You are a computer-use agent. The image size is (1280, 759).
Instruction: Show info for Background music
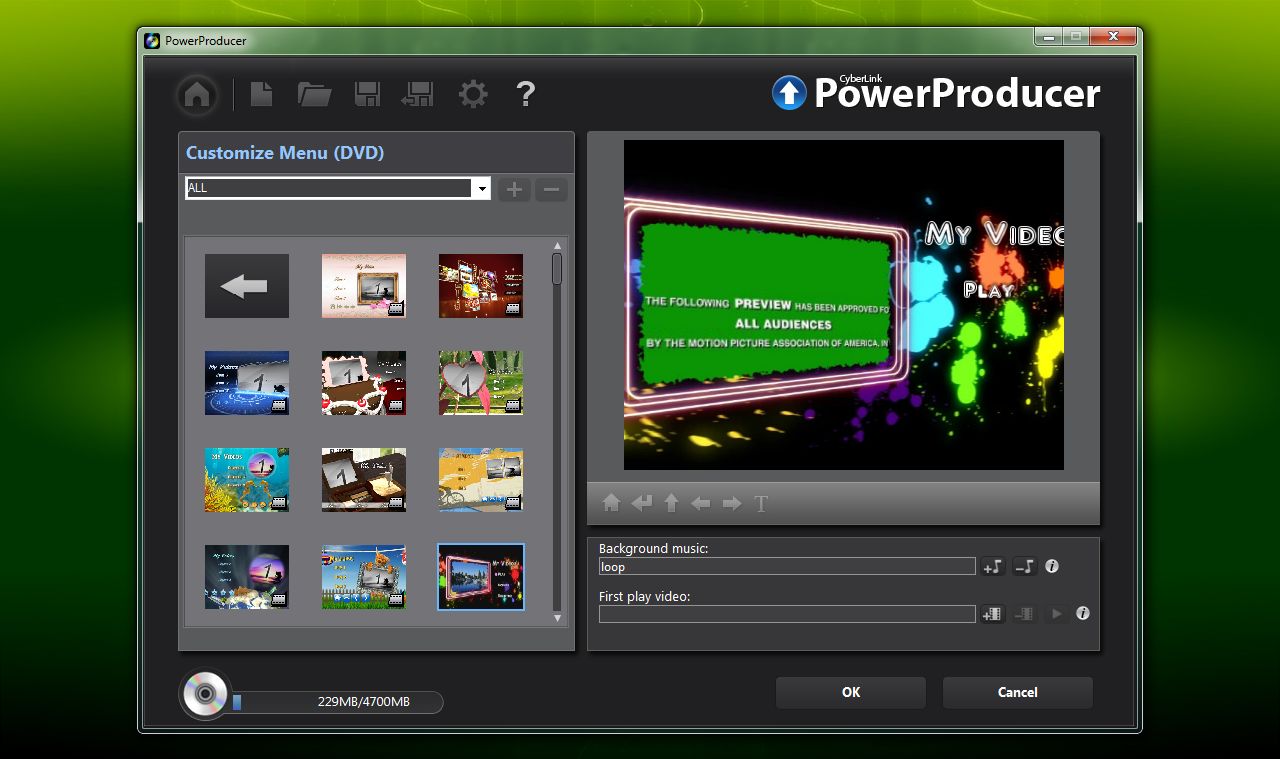click(1052, 566)
